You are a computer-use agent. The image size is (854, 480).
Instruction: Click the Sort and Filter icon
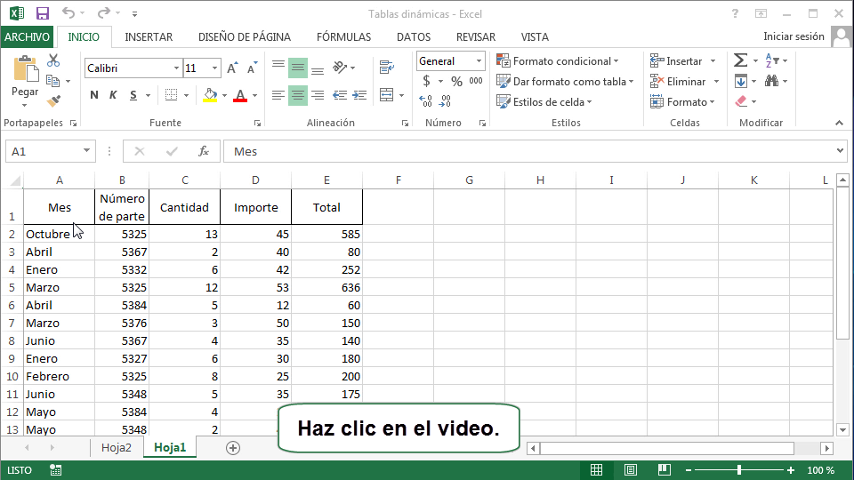click(x=772, y=60)
